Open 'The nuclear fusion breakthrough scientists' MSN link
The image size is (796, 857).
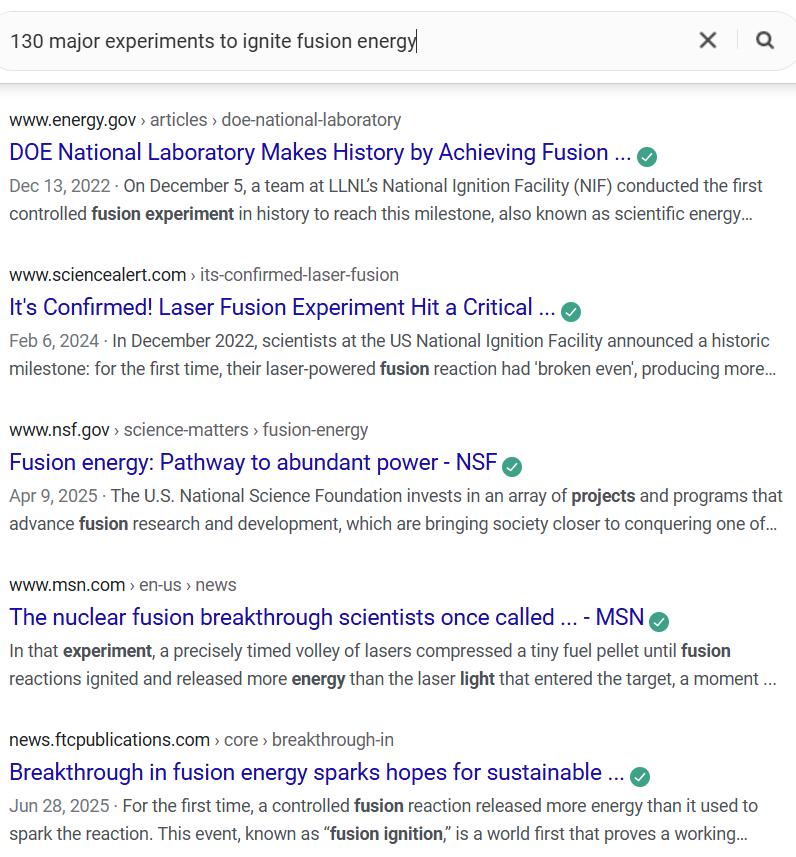pyautogui.click(x=326, y=618)
